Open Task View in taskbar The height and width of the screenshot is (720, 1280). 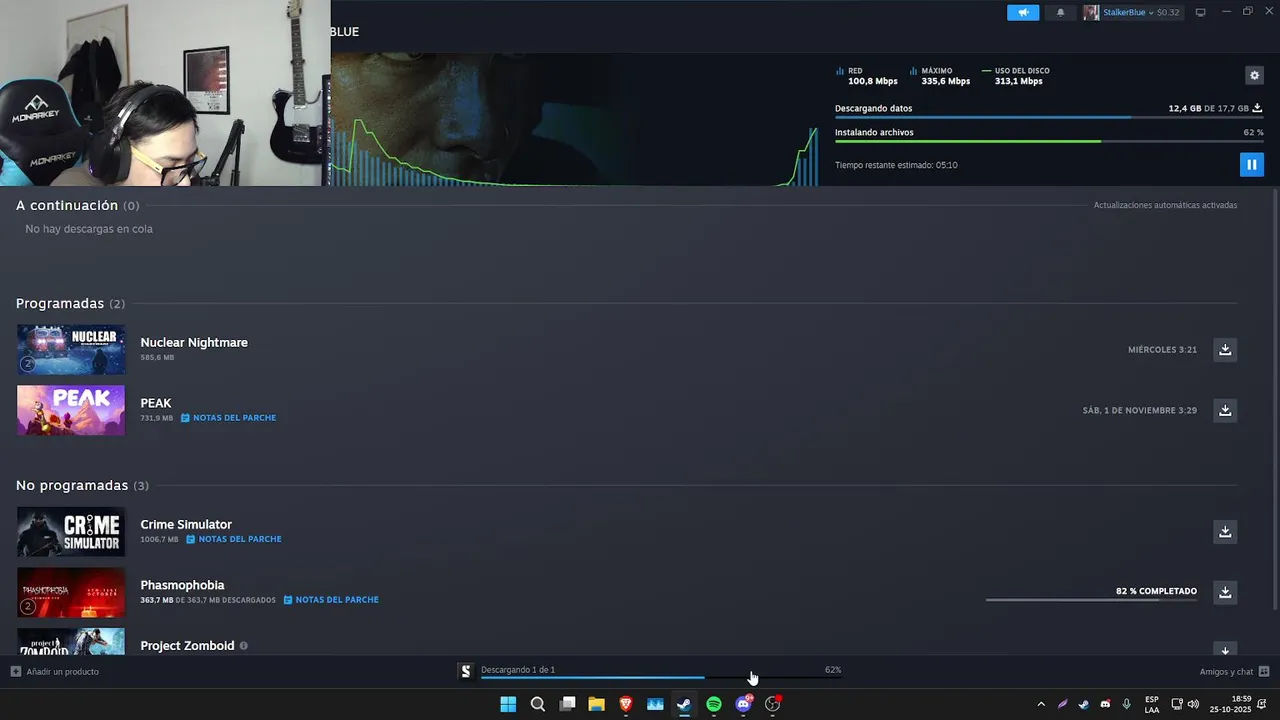tap(567, 704)
